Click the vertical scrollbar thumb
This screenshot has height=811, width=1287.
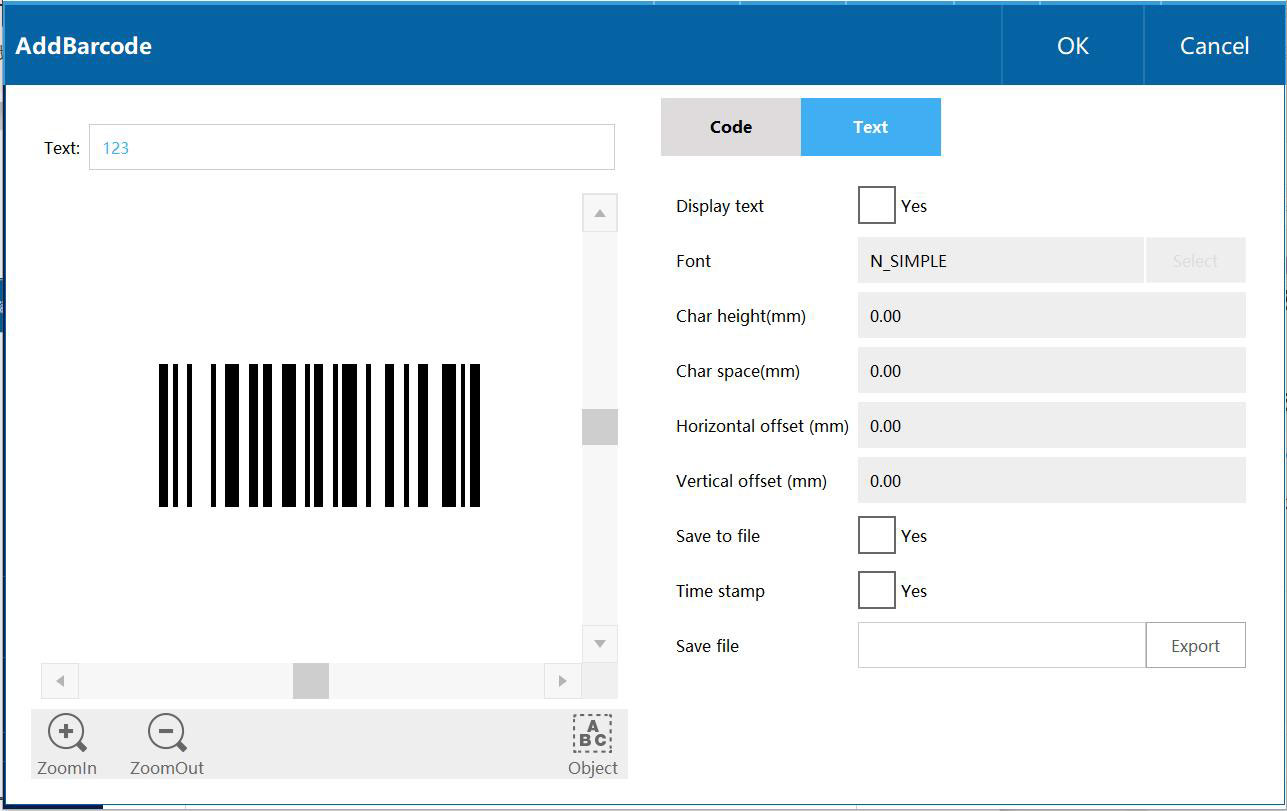tap(600, 427)
